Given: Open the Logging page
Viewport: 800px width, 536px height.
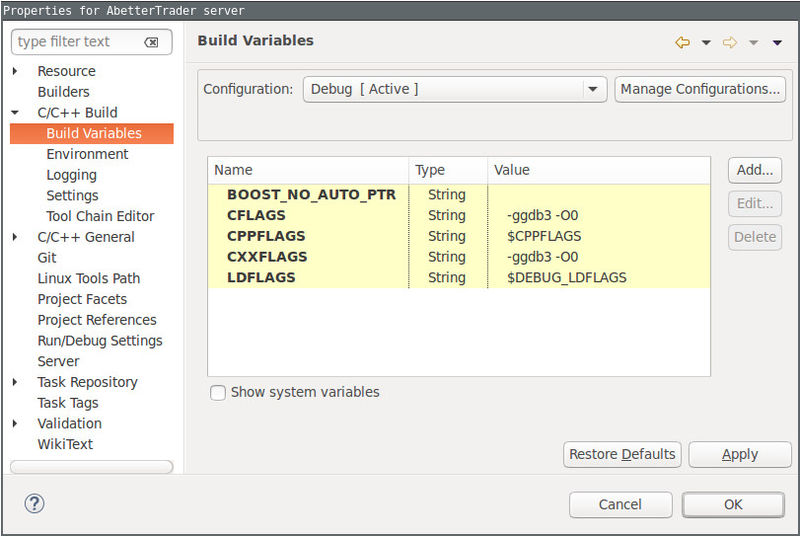Looking at the screenshot, I should tap(71, 175).
